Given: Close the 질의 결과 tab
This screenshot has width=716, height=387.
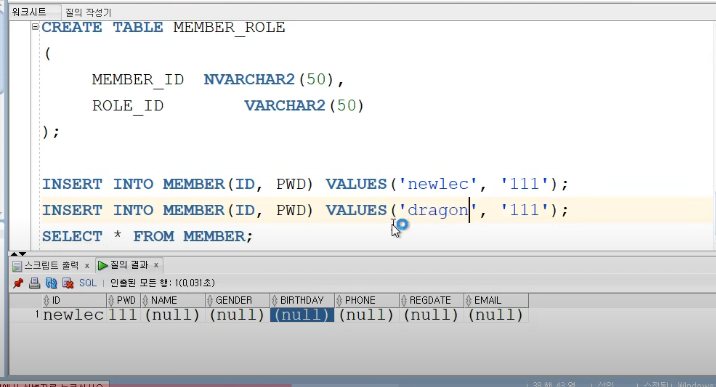Looking at the screenshot, I should [156, 265].
